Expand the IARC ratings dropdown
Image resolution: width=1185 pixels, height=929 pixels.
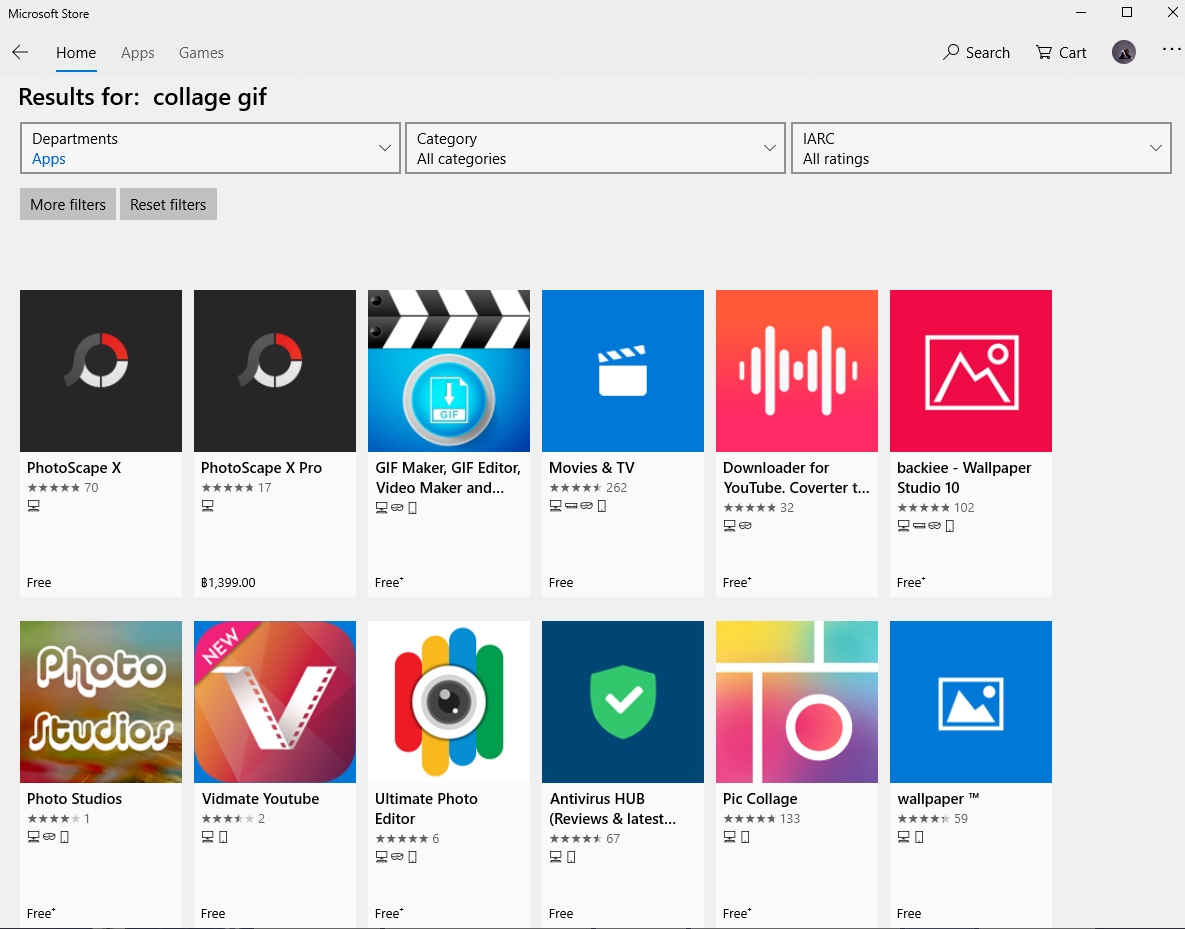981,148
